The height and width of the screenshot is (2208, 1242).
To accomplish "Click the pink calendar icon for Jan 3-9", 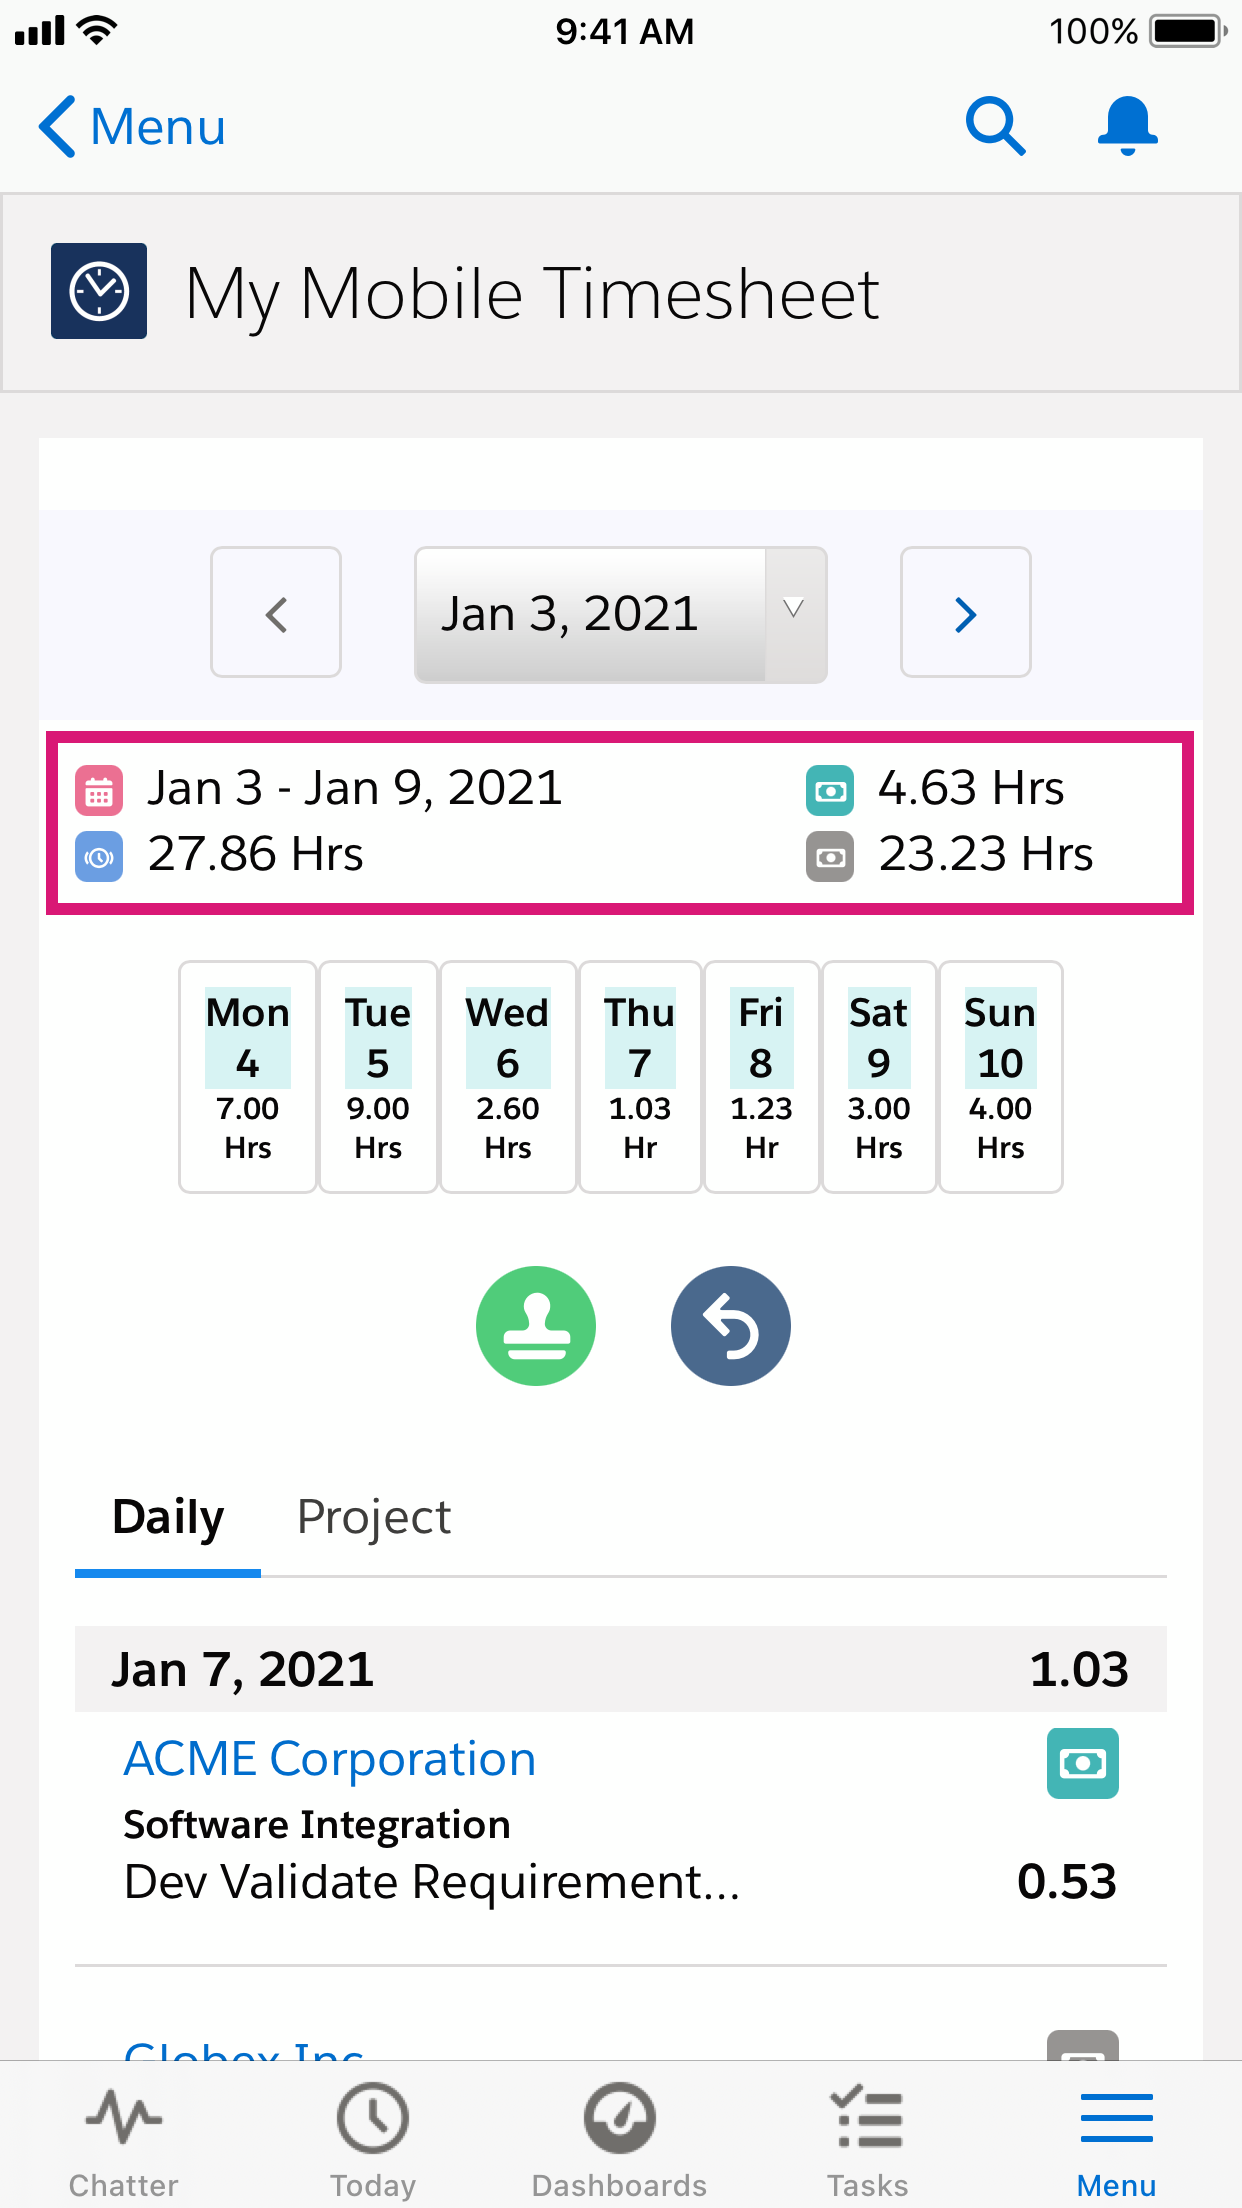I will click(97, 790).
